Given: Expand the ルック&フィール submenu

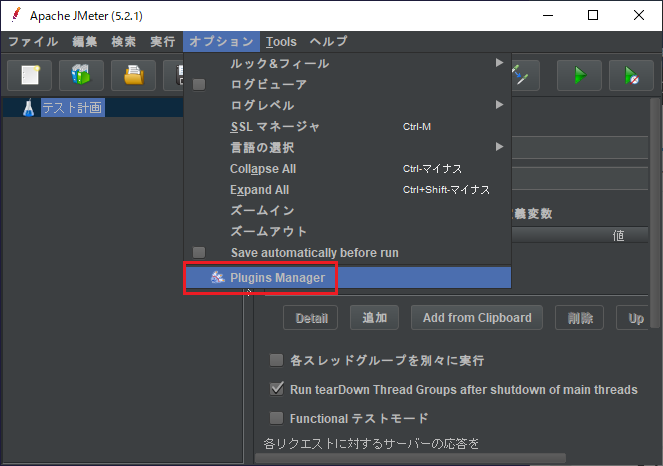Looking at the screenshot, I should click(x=347, y=63).
